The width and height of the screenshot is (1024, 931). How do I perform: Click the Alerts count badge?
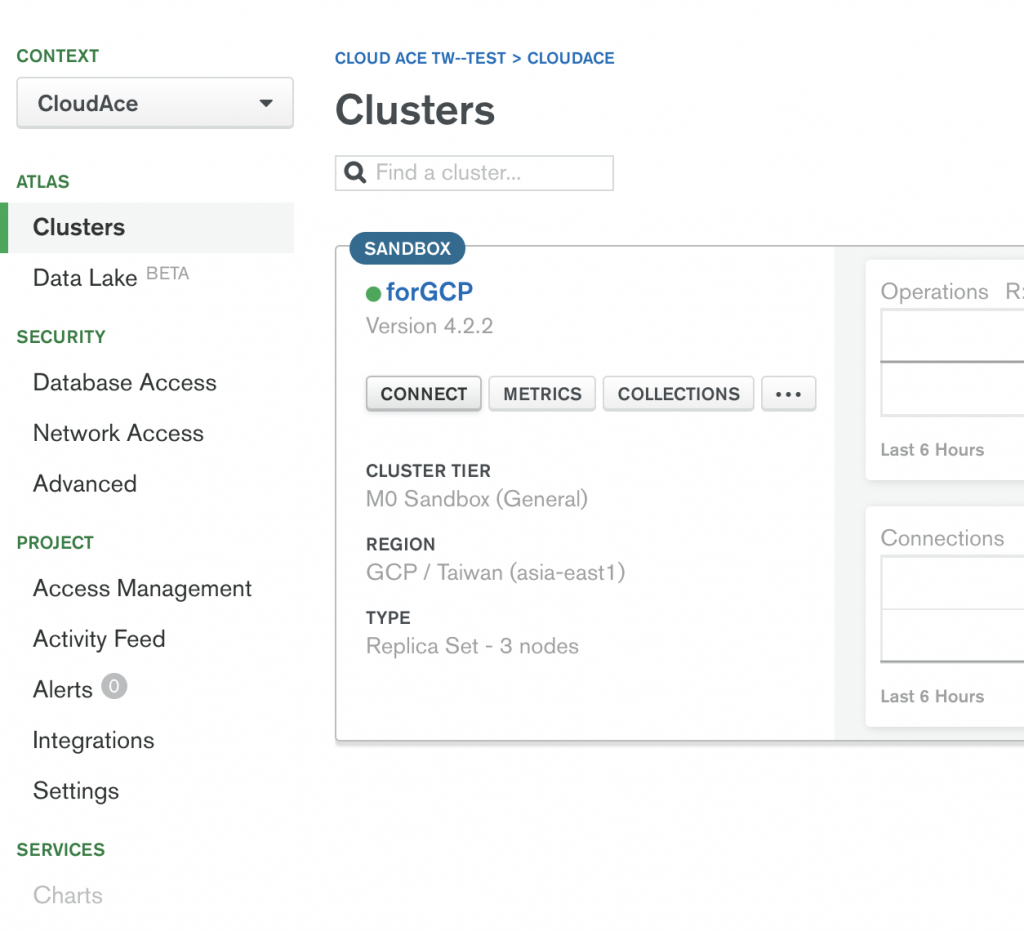[x=114, y=686]
